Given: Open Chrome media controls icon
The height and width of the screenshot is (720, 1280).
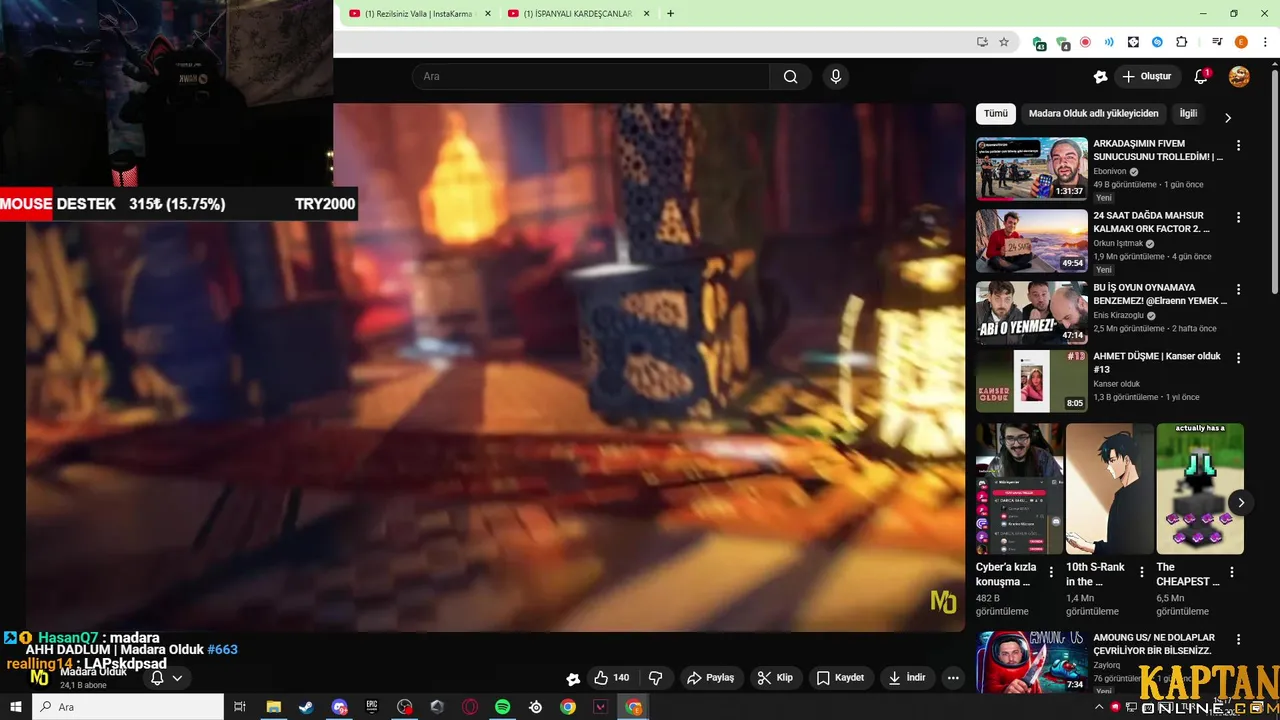Looking at the screenshot, I should [1217, 42].
